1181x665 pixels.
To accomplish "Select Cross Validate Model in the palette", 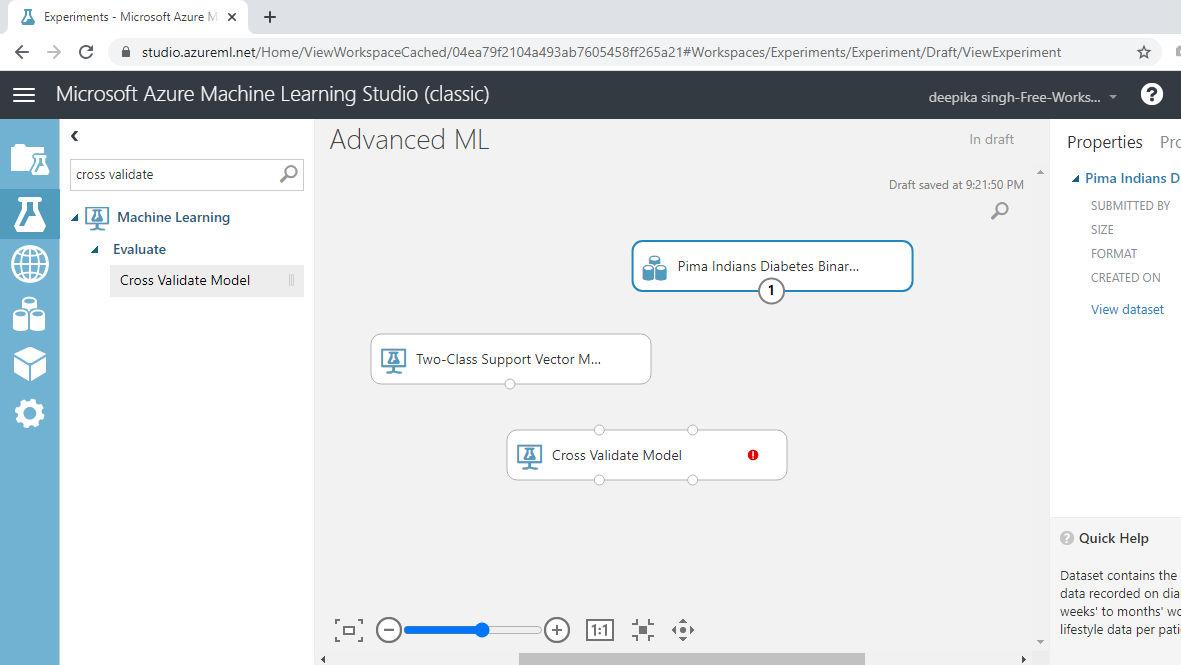I will point(206,280).
